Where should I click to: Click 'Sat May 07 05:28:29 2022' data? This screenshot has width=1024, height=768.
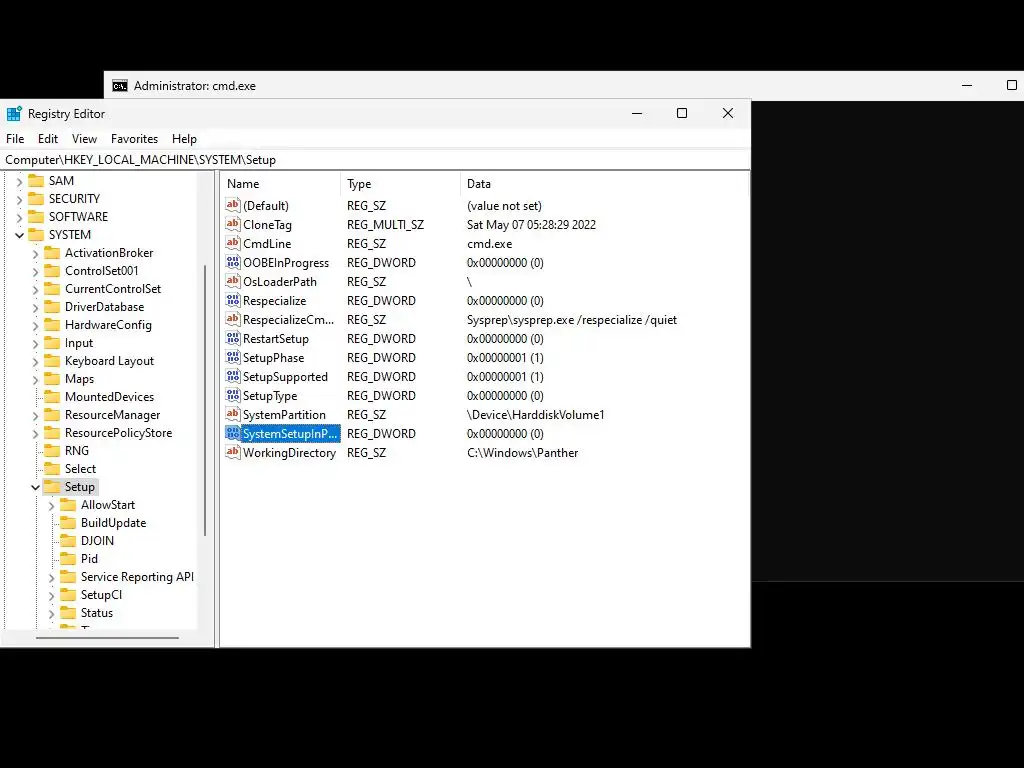531,225
